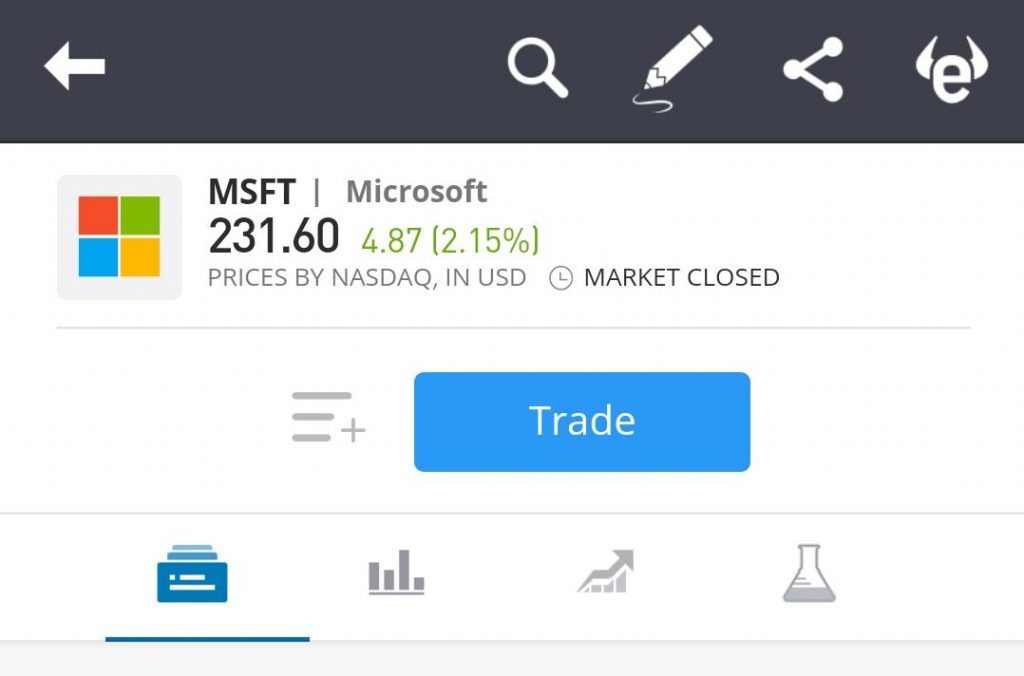Click the Microsoft company logo

pos(121,237)
